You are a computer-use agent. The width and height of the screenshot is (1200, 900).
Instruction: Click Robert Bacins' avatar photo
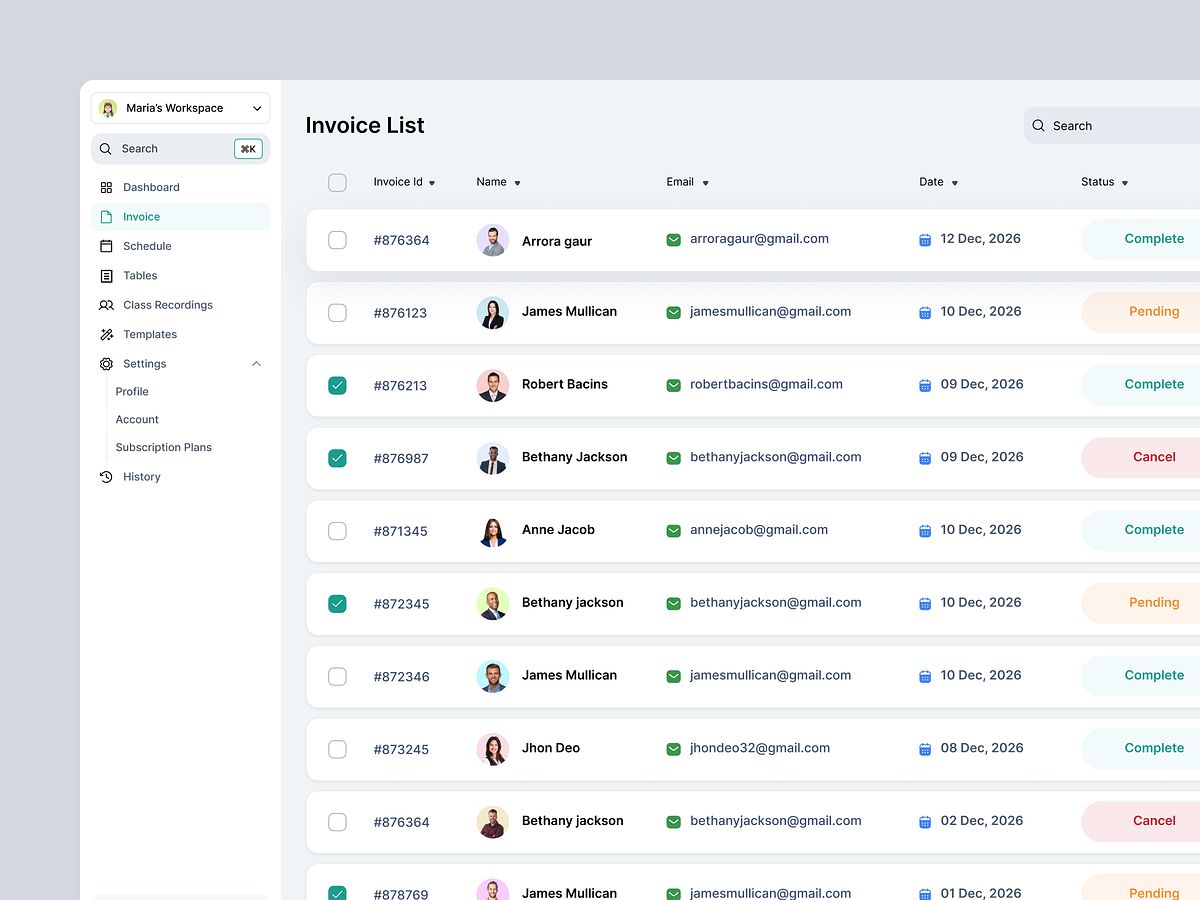[x=493, y=385]
